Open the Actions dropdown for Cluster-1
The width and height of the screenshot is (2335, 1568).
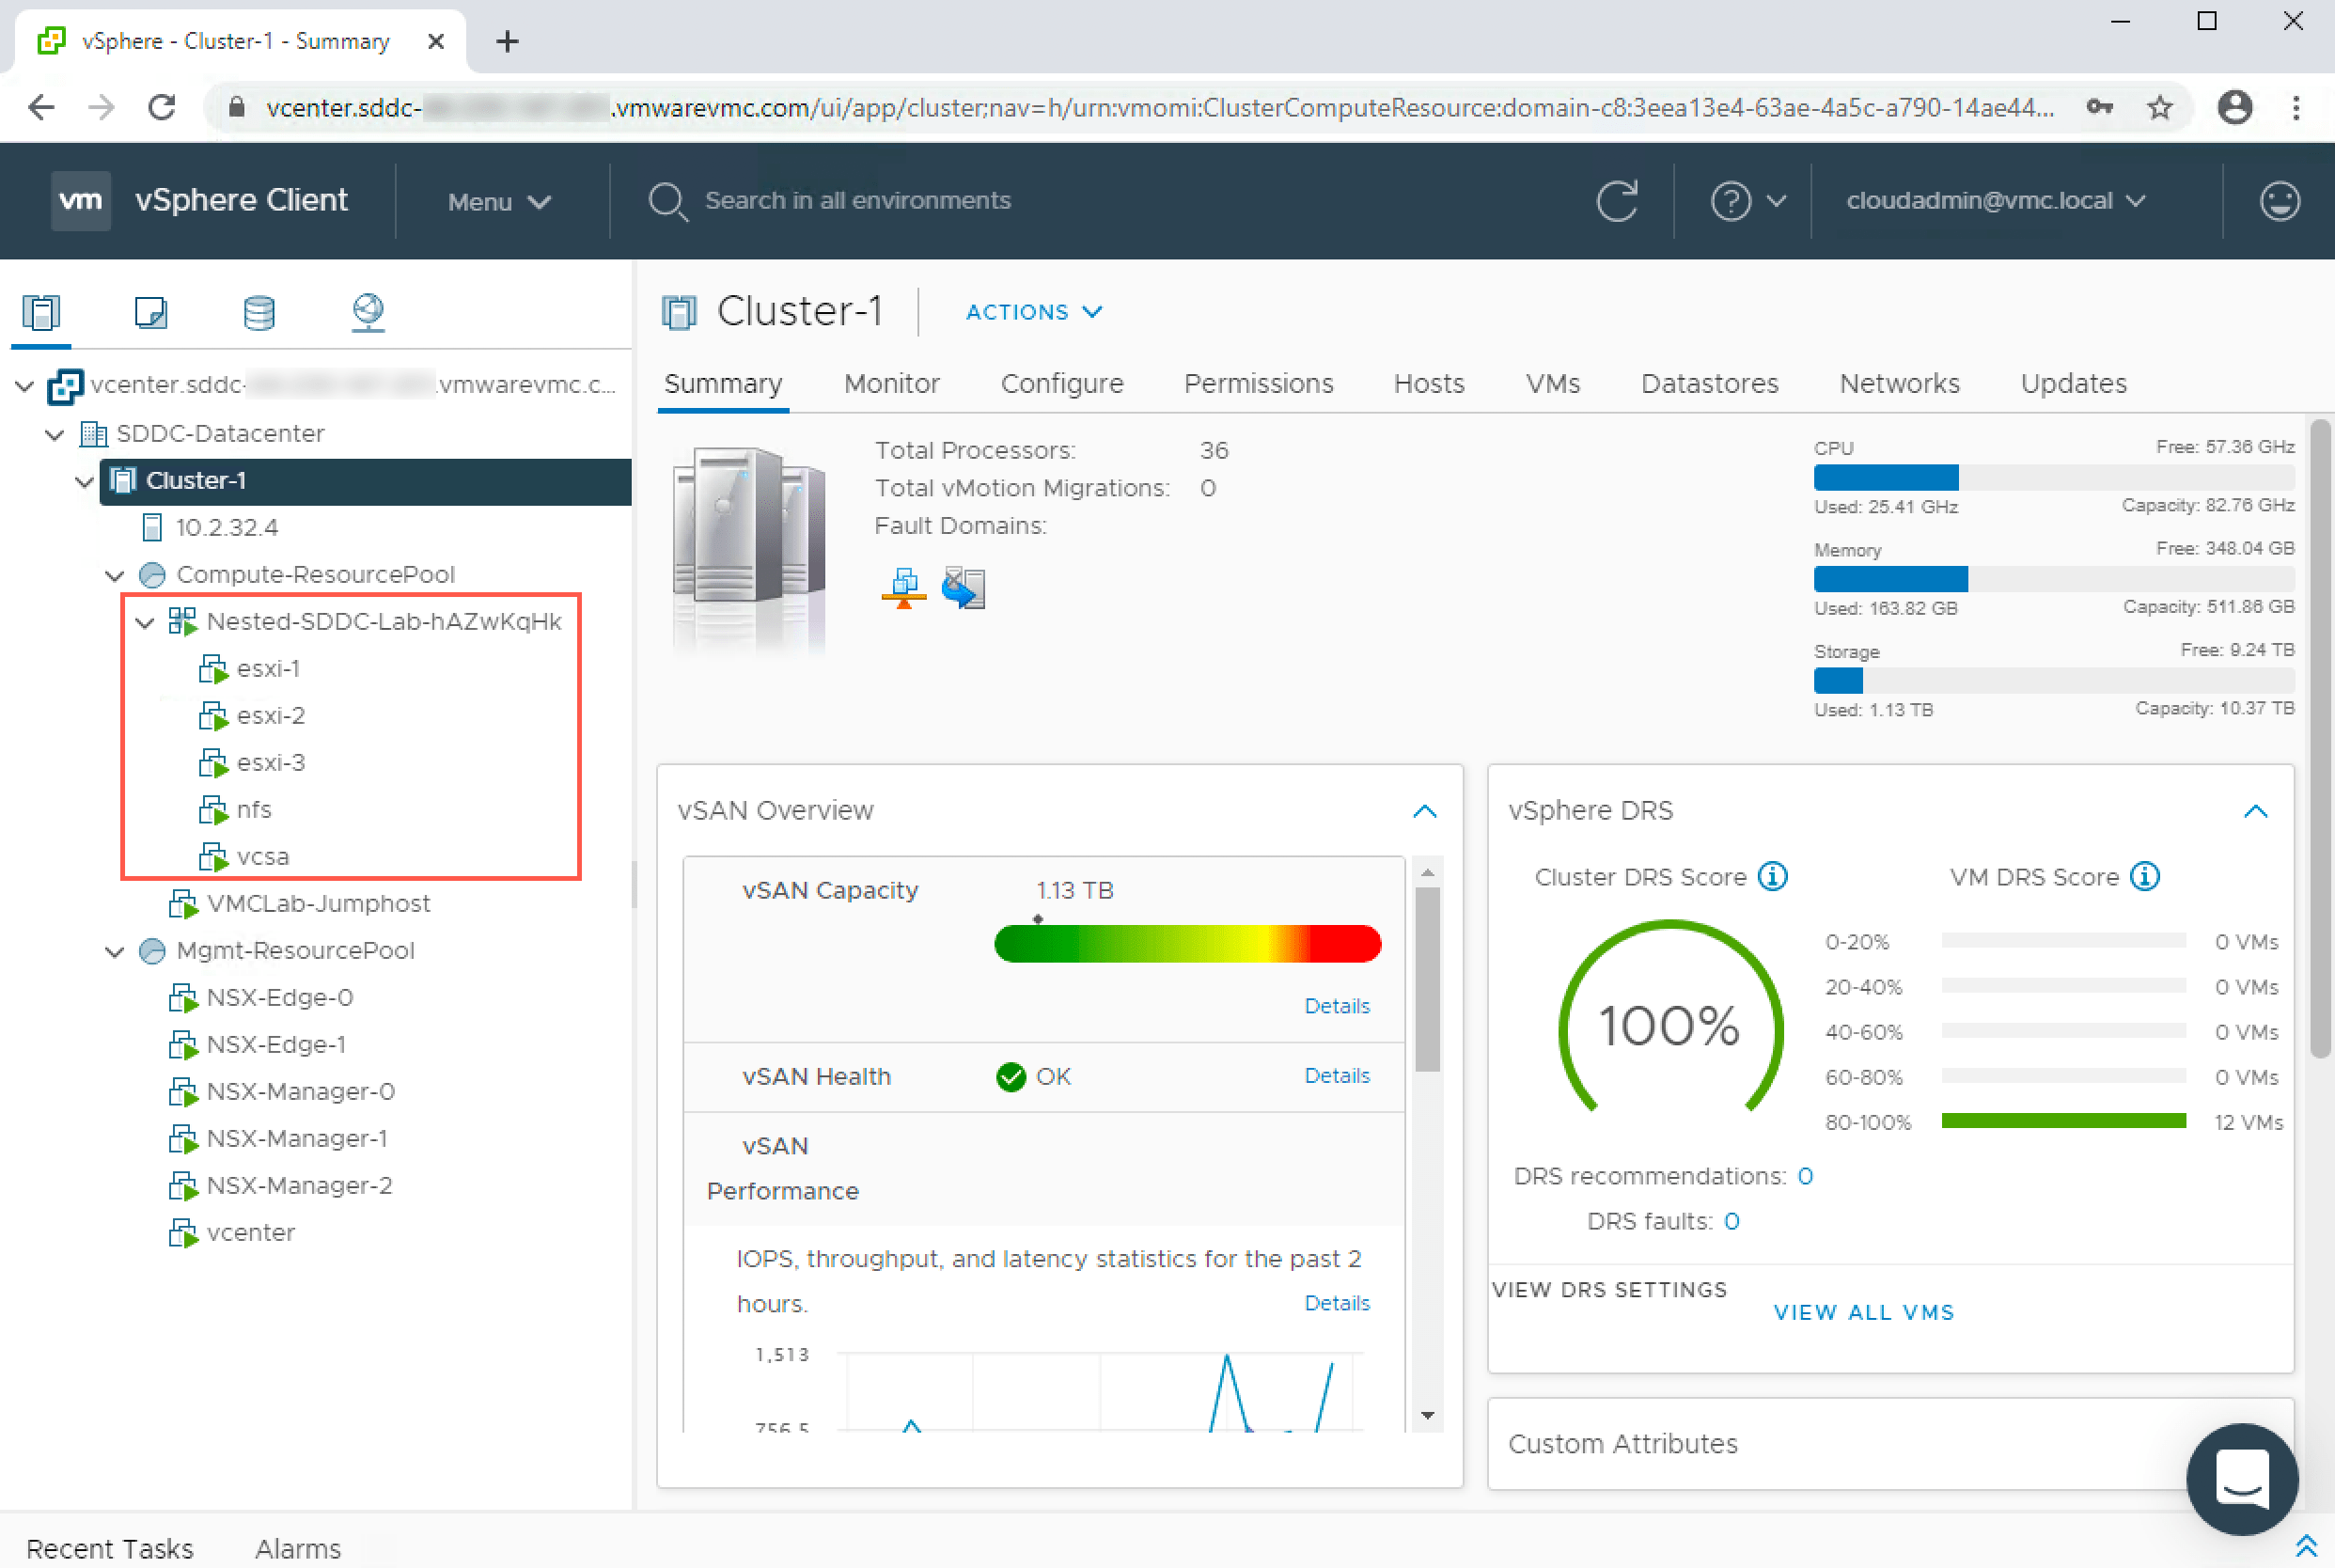[x=1033, y=311]
